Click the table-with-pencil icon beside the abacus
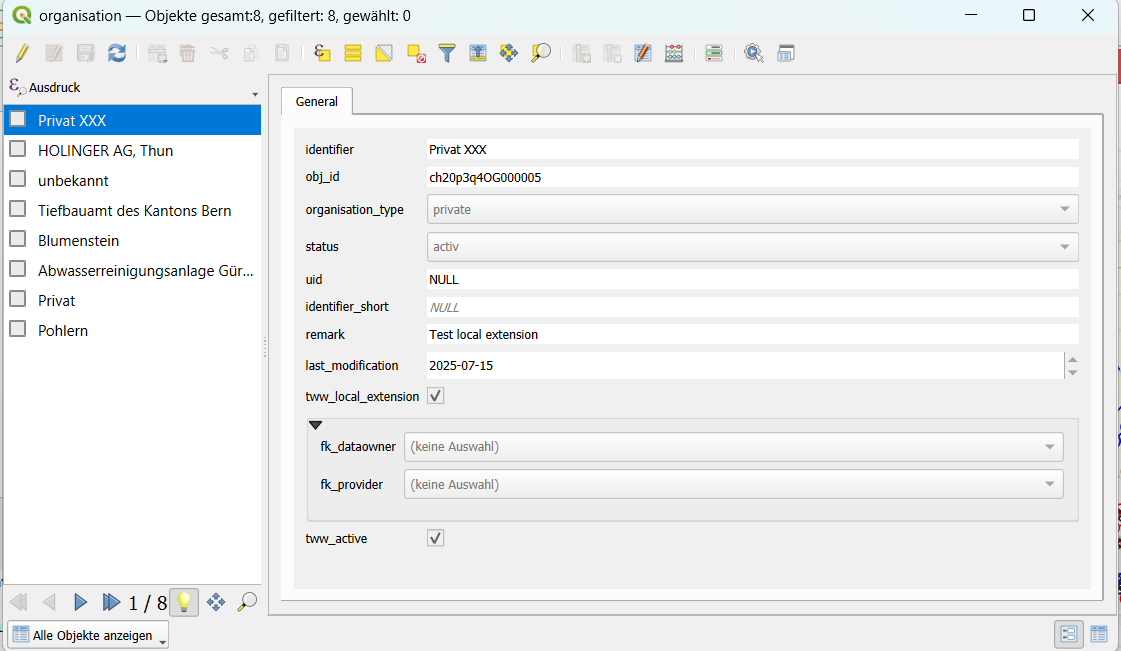This screenshot has width=1121, height=651. click(x=643, y=53)
